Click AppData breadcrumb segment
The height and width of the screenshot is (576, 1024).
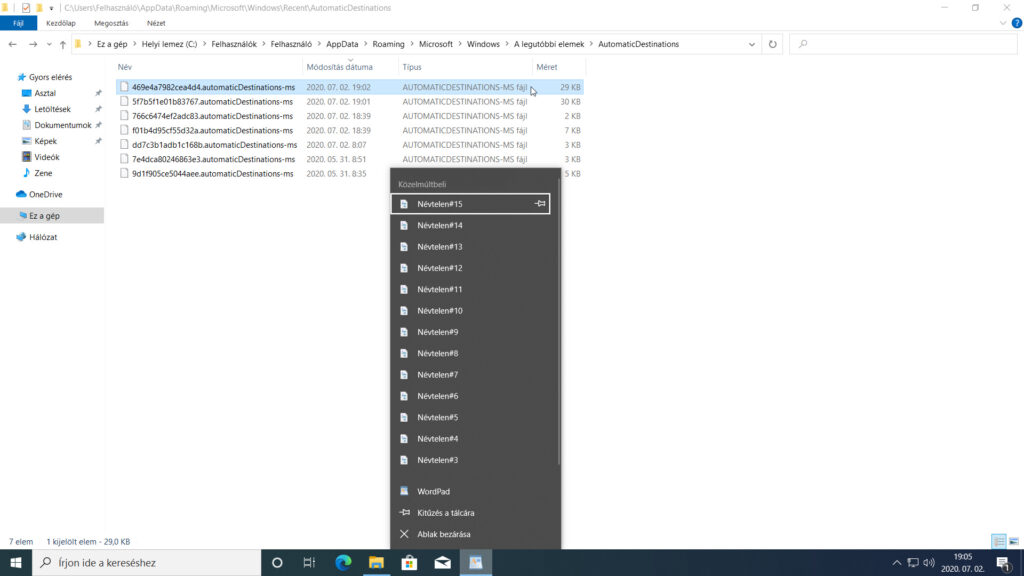(x=342, y=44)
